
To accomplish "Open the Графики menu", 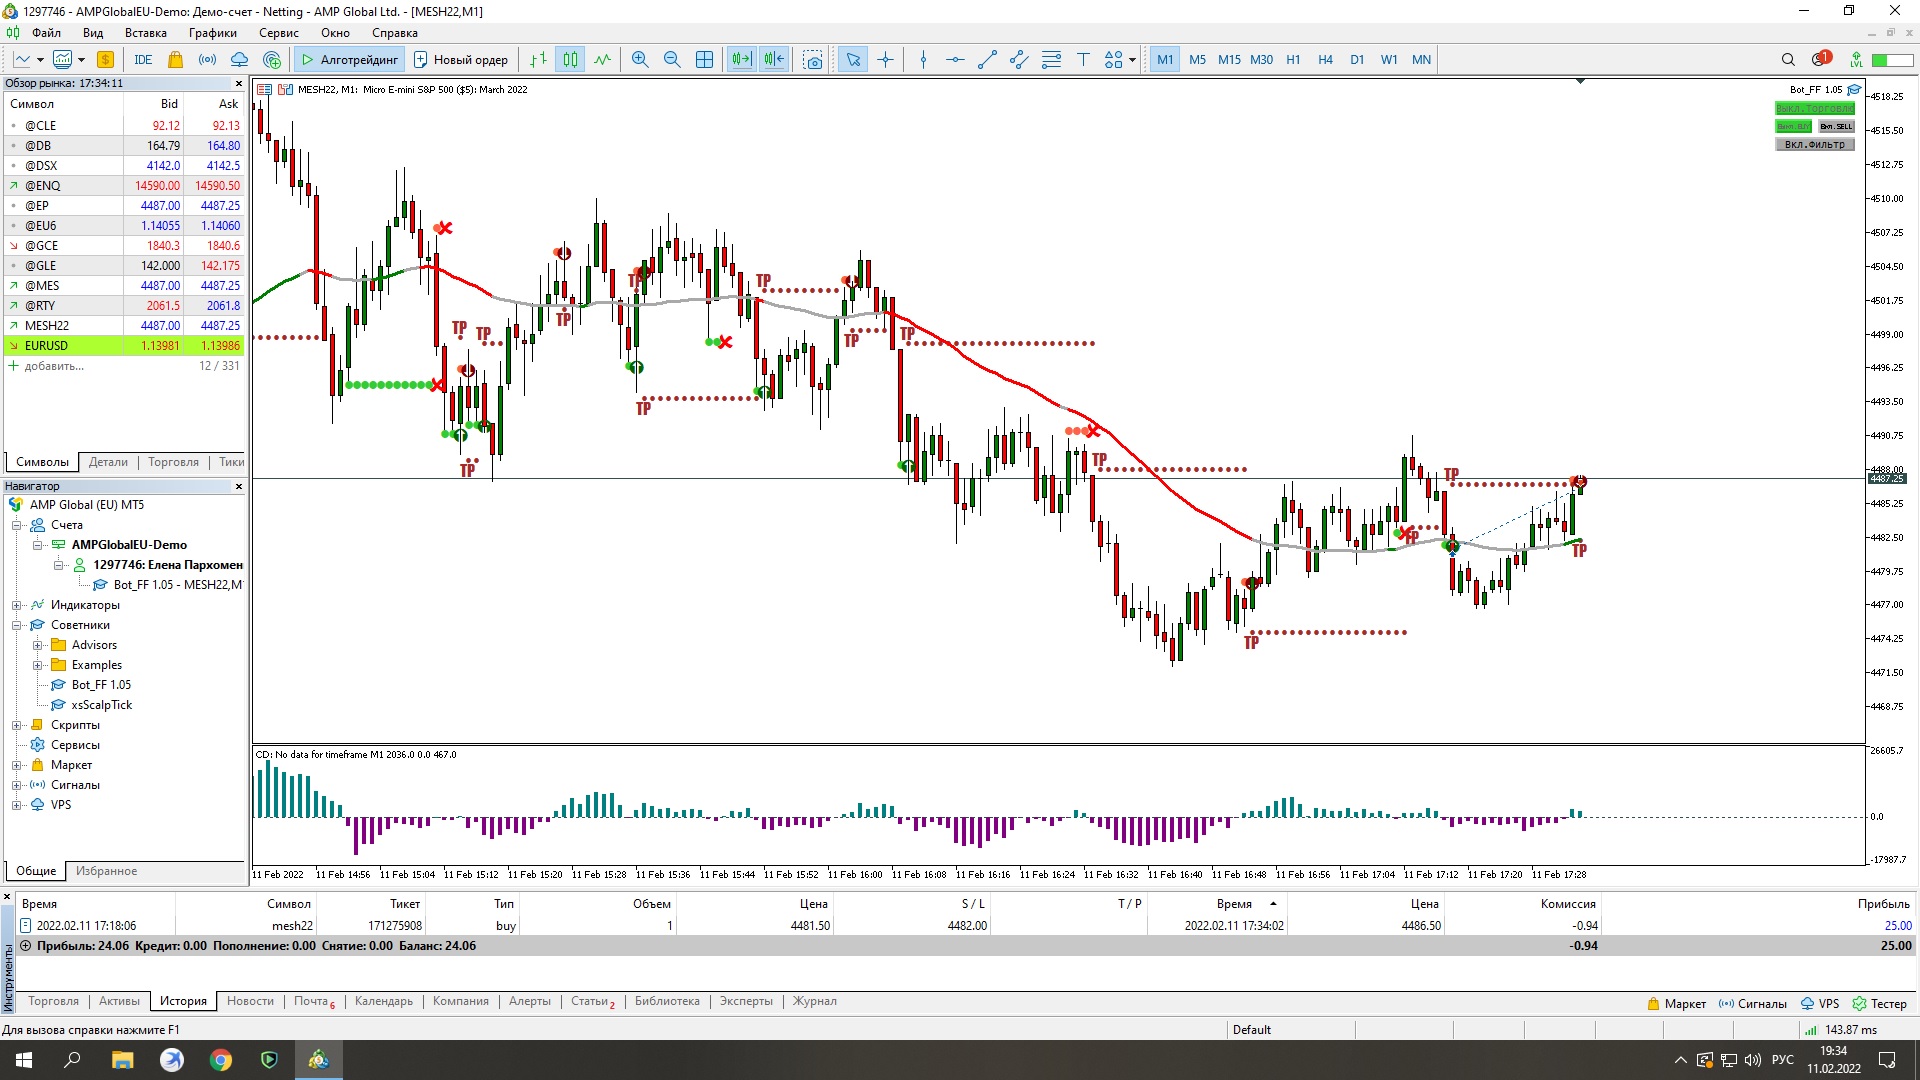I will coord(212,33).
